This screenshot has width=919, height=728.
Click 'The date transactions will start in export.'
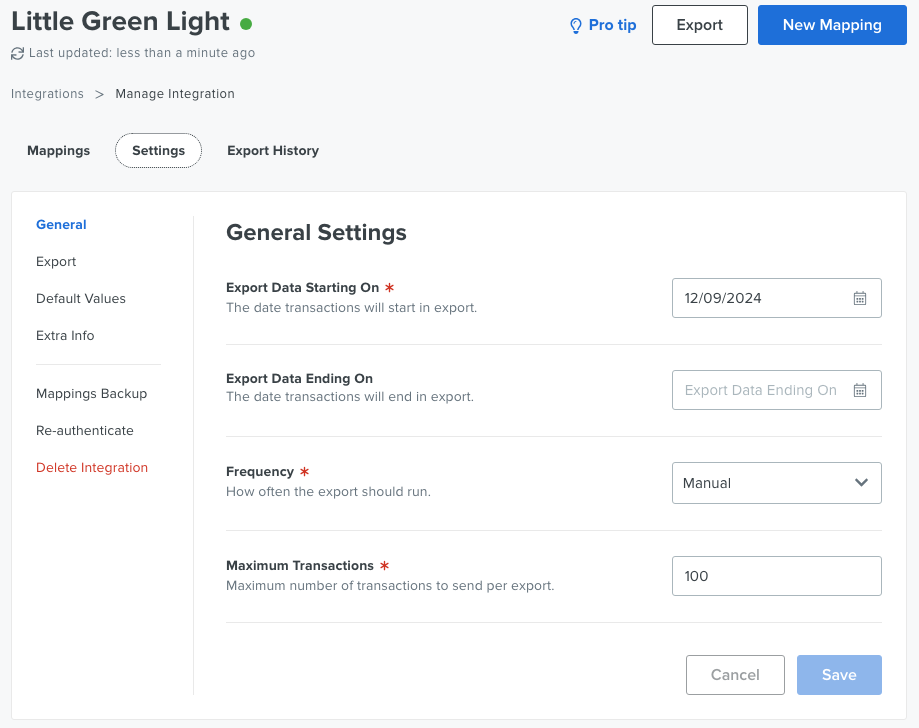352,308
